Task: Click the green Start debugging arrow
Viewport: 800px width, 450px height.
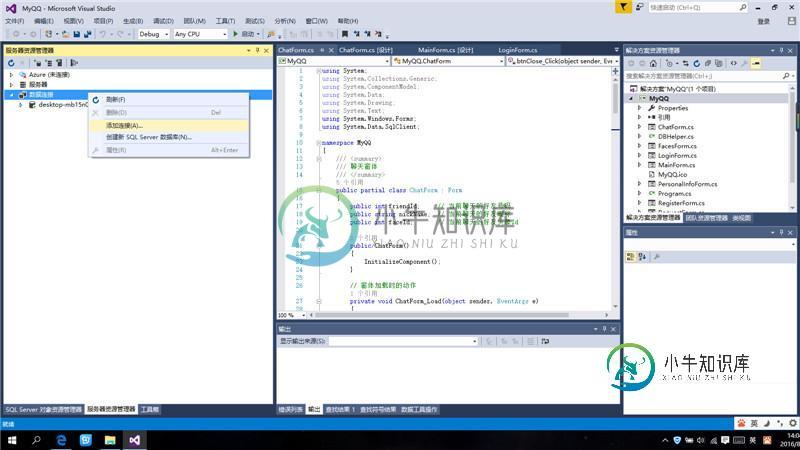Action: click(x=235, y=34)
